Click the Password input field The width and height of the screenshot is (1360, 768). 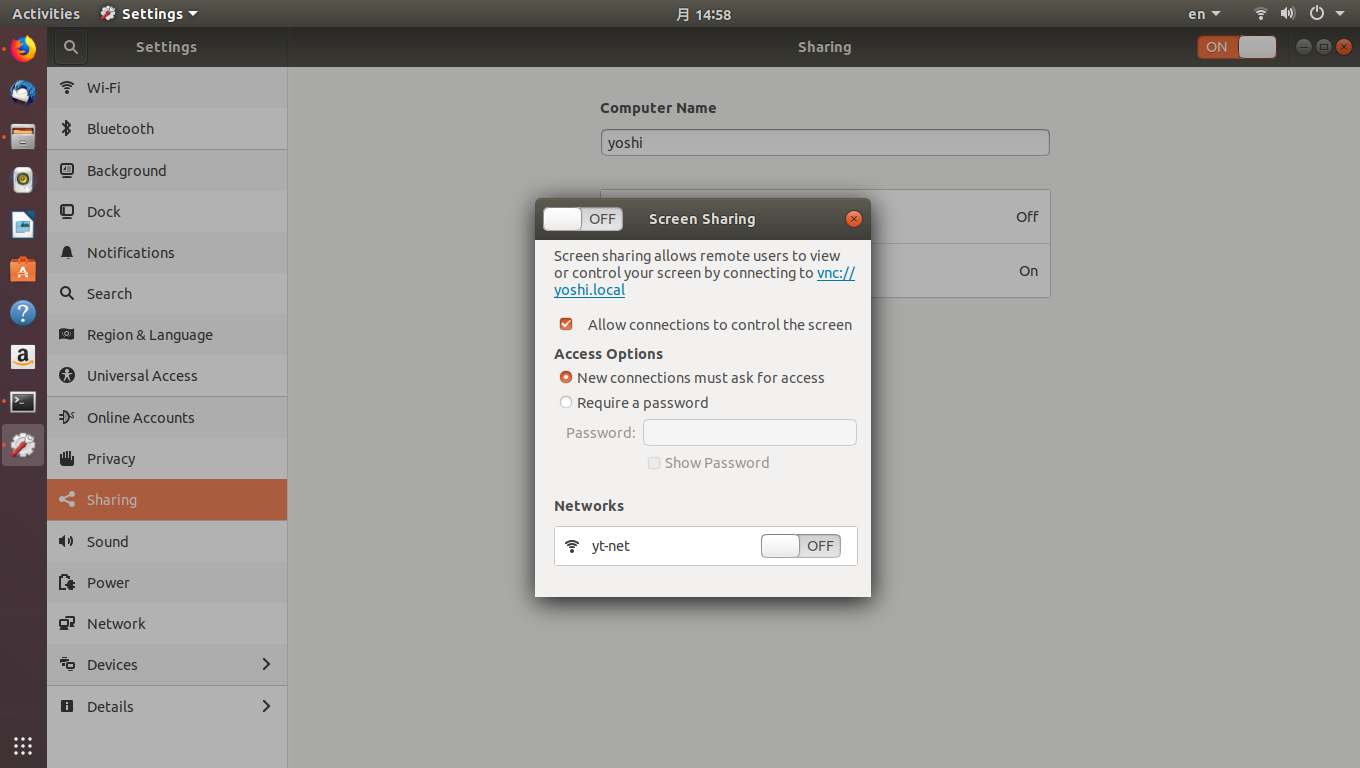[x=750, y=433]
